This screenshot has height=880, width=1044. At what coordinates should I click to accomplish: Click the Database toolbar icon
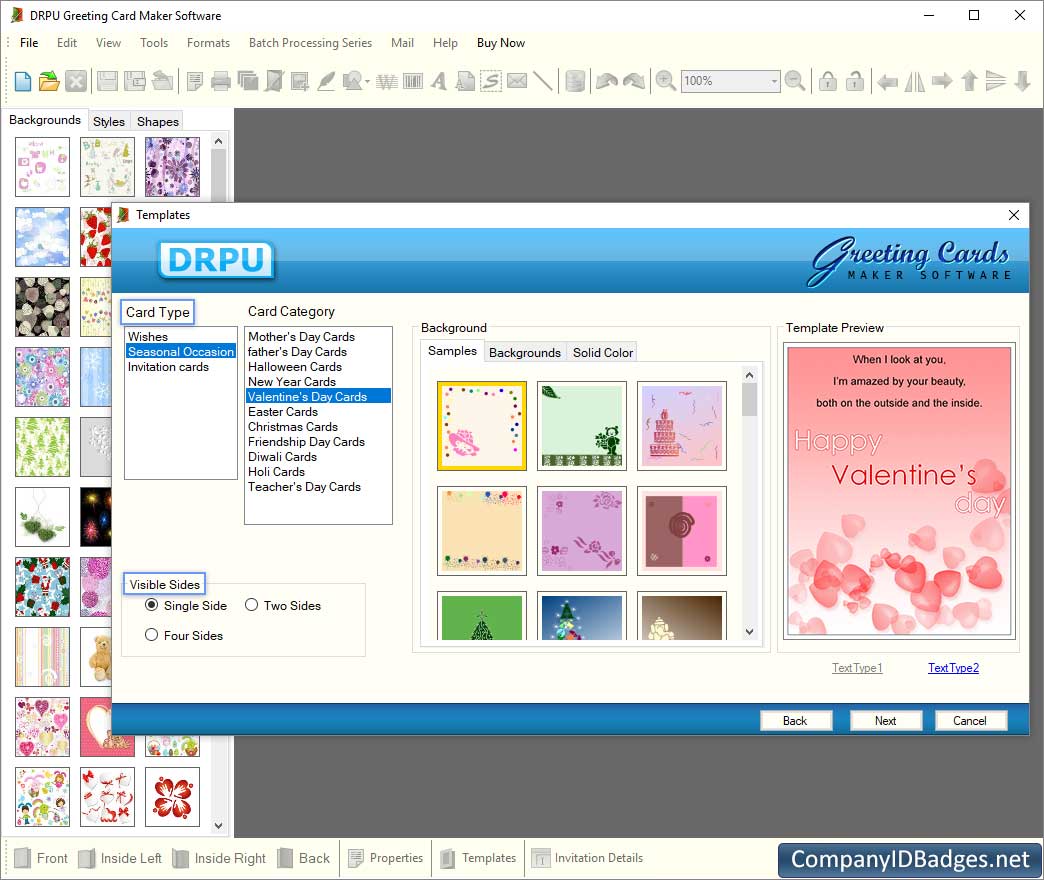(x=575, y=81)
